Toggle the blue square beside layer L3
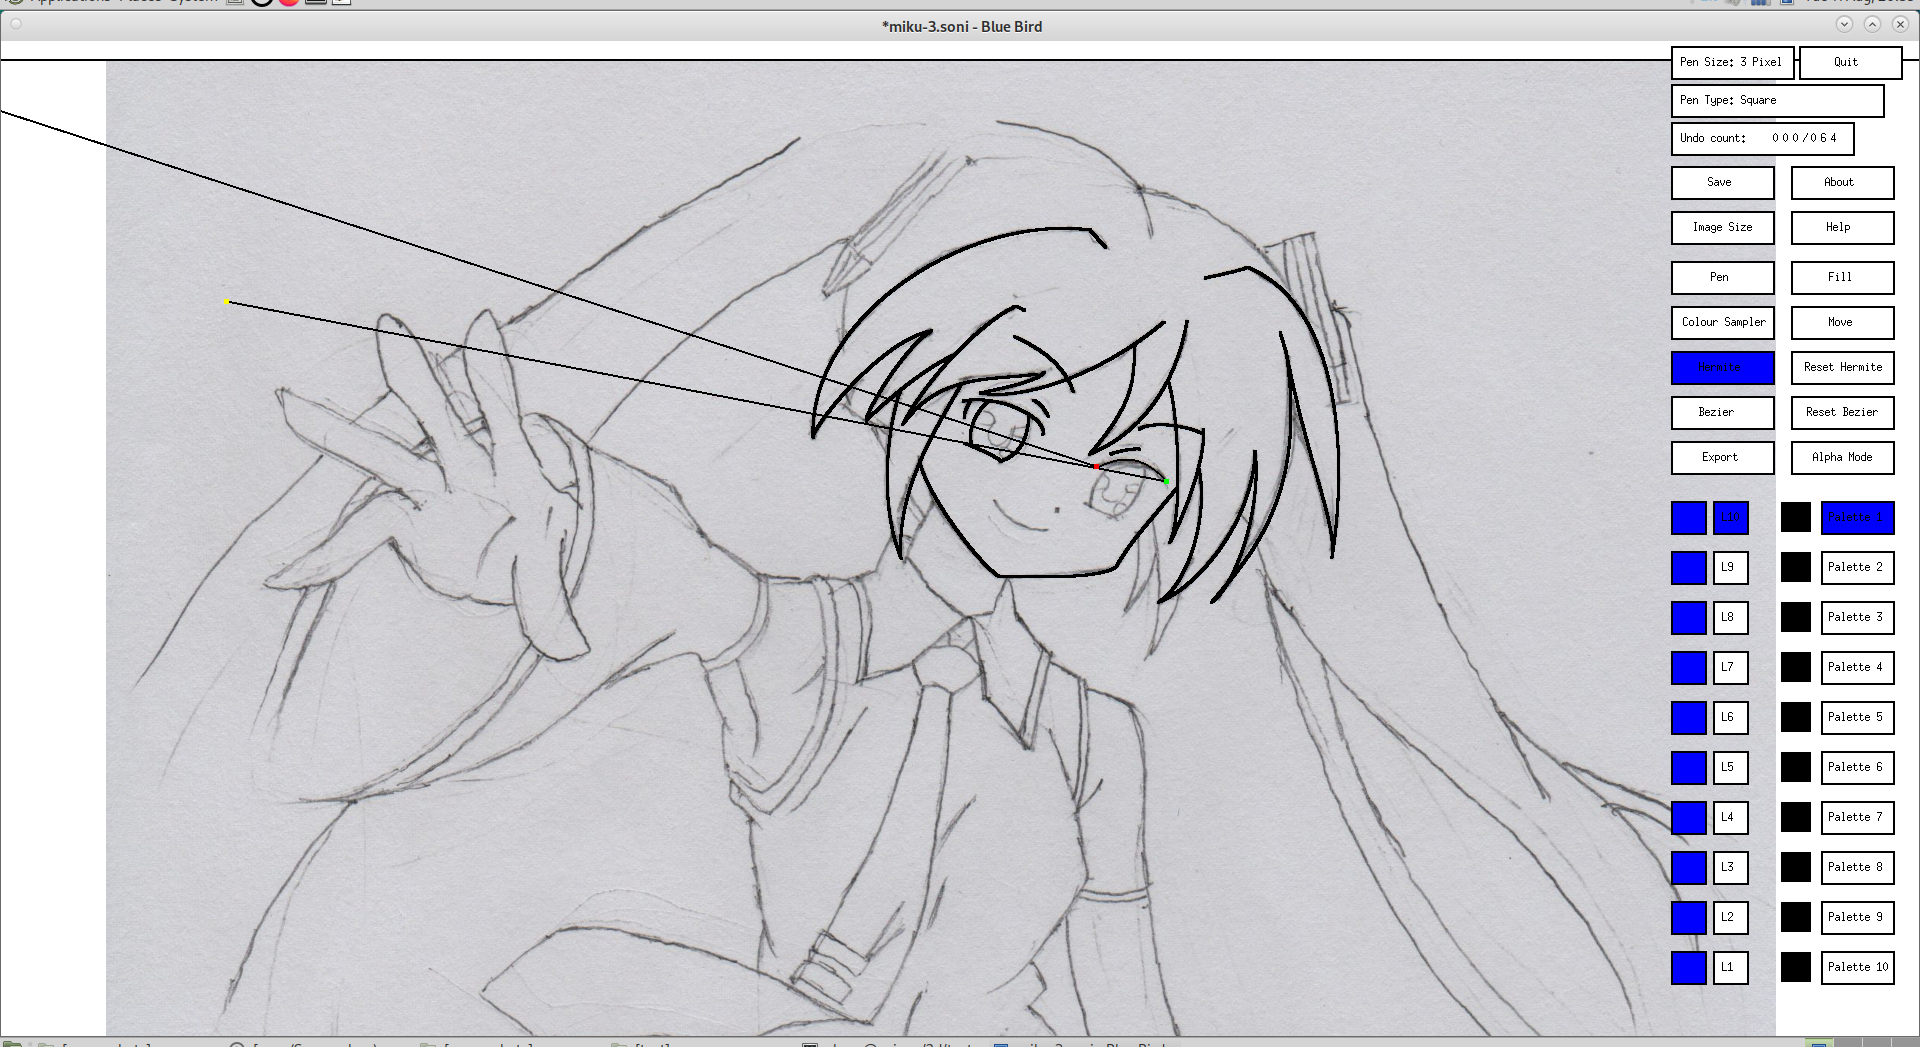The image size is (1920, 1047). click(x=1689, y=868)
